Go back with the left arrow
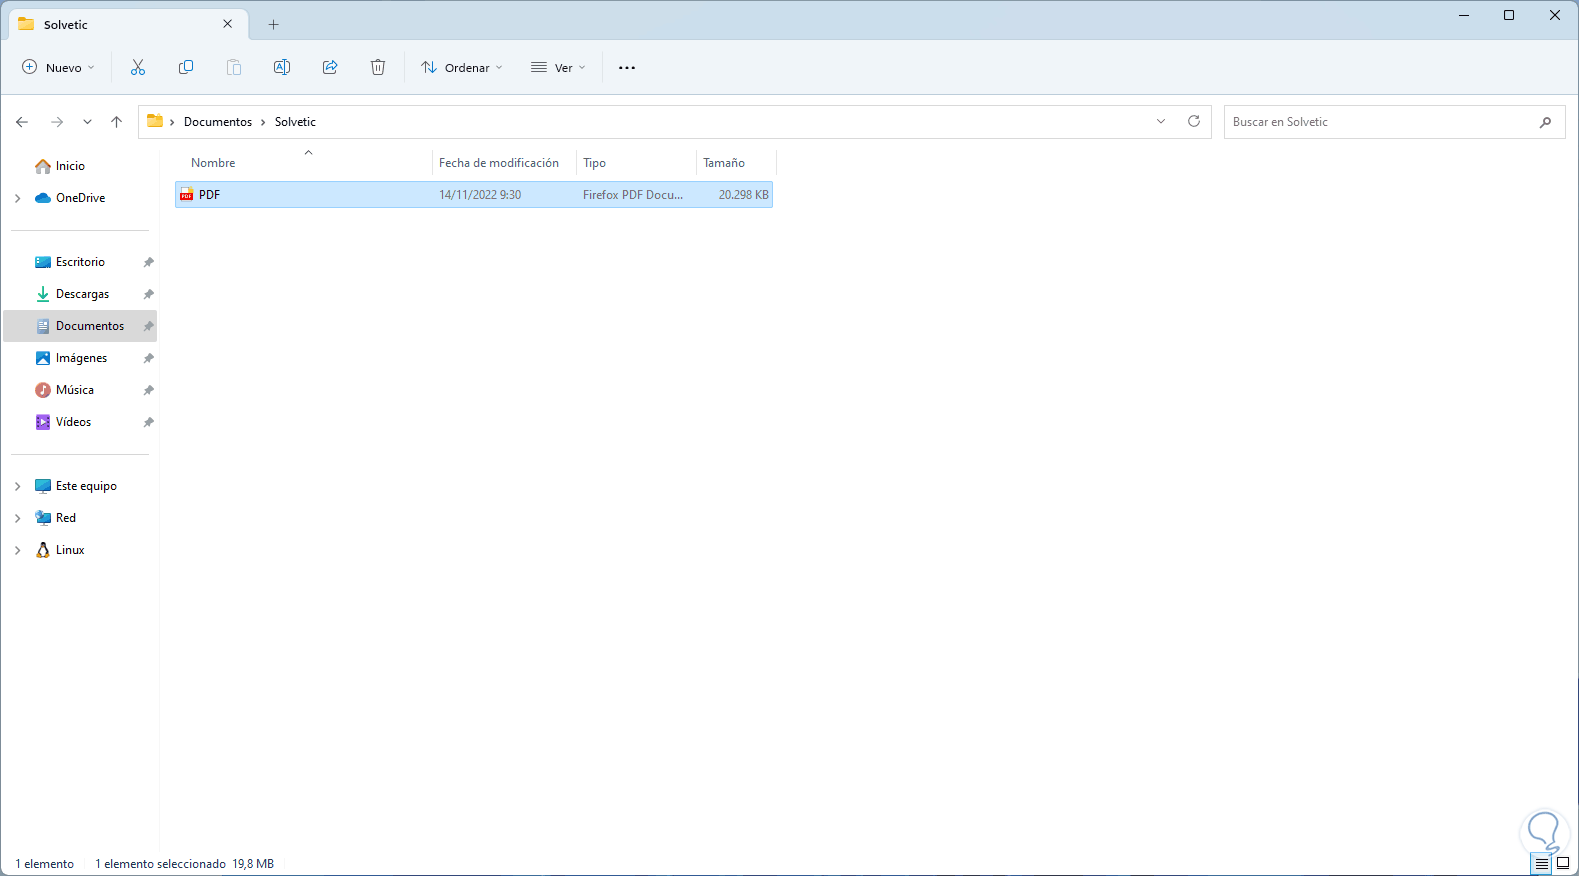This screenshot has height=876, width=1579. [x=22, y=122]
